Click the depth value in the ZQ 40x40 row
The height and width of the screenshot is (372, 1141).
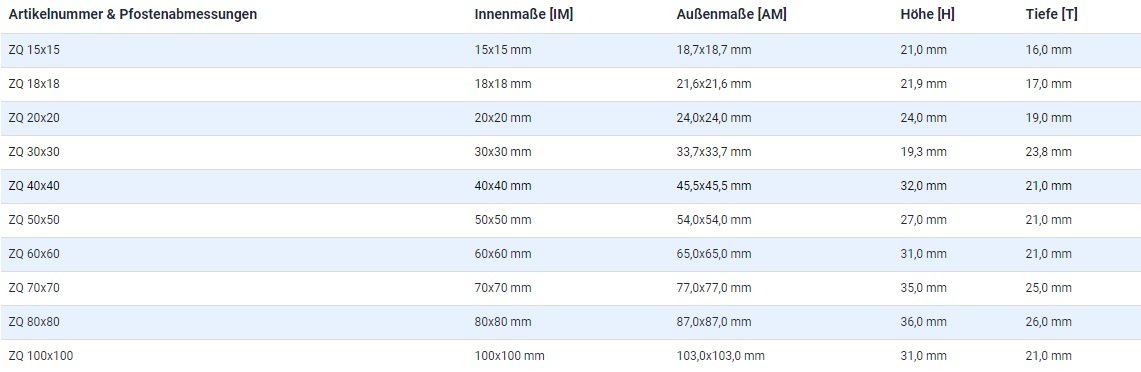(1049, 186)
